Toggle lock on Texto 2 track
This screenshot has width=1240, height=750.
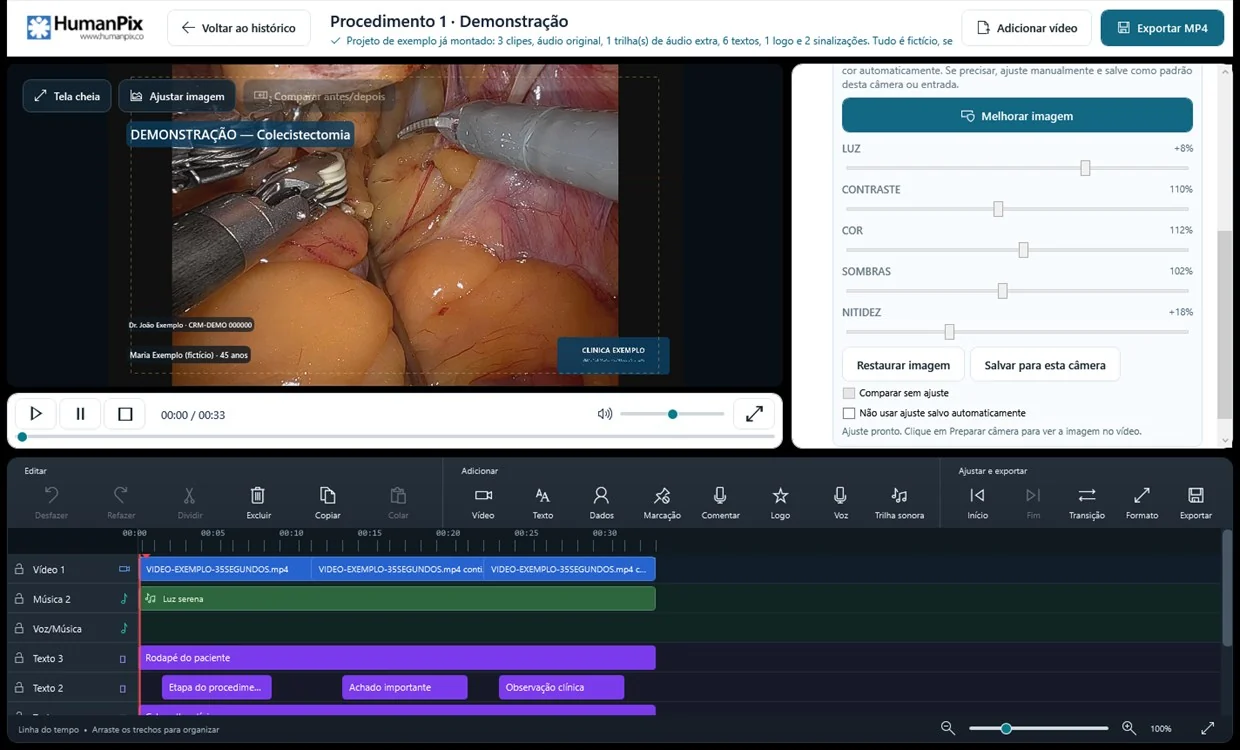pos(18,688)
